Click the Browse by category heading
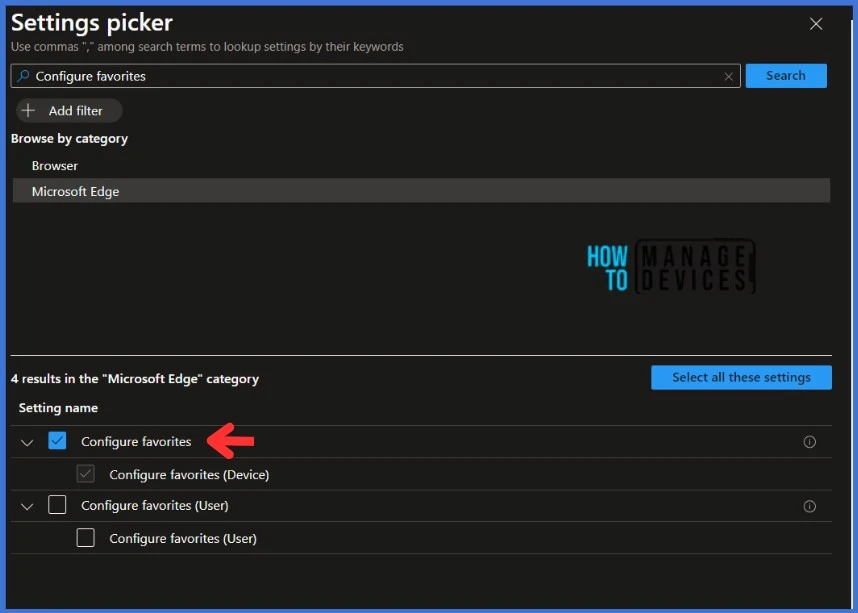 tap(69, 138)
